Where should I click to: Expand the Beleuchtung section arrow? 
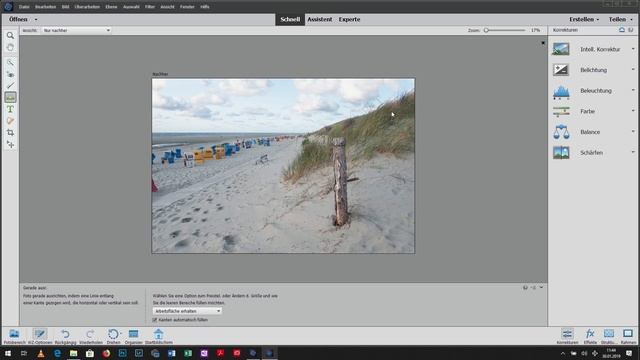[633, 90]
